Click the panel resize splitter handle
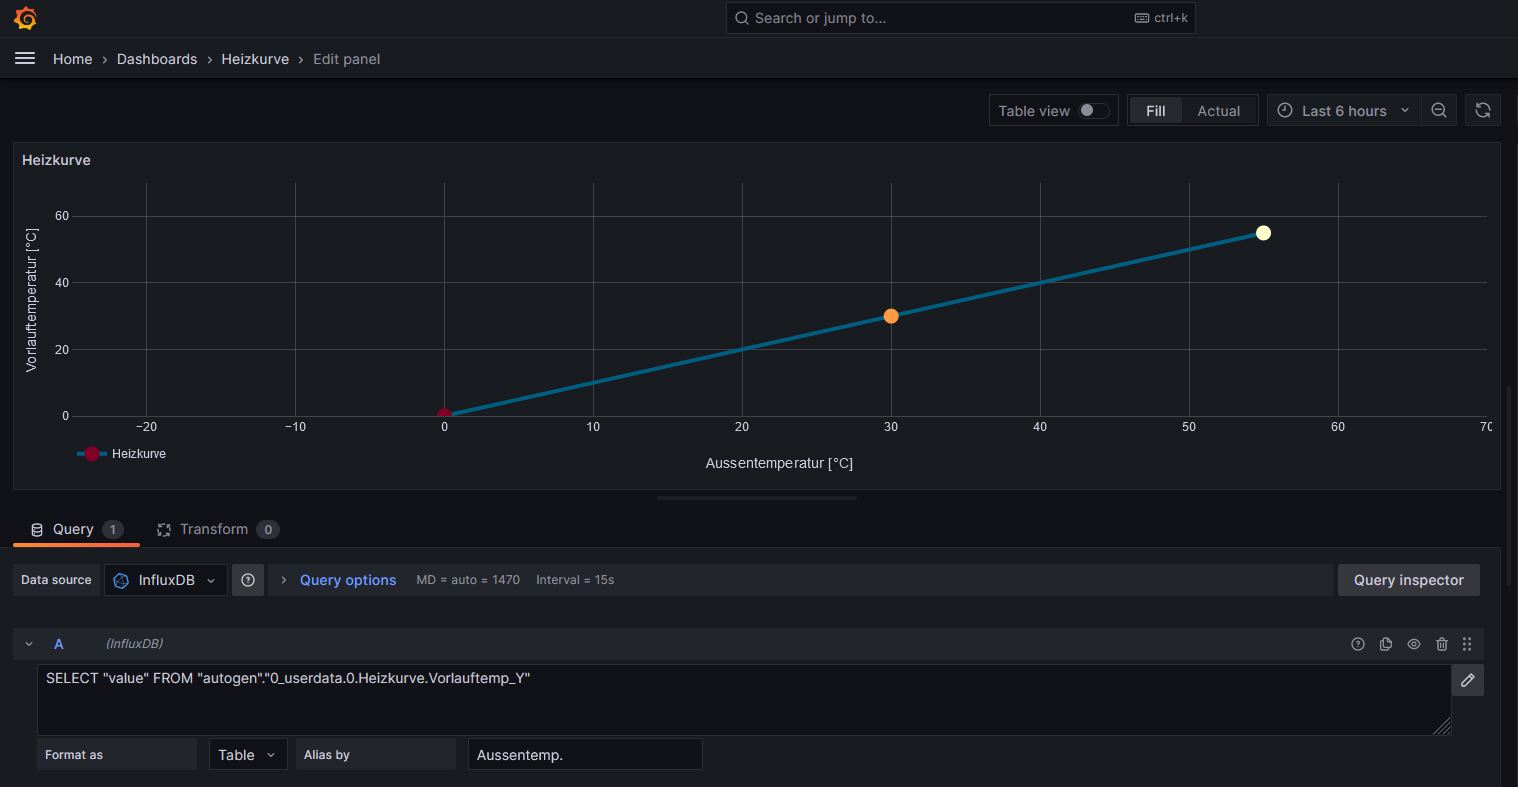The width and height of the screenshot is (1518, 787). 757,497
